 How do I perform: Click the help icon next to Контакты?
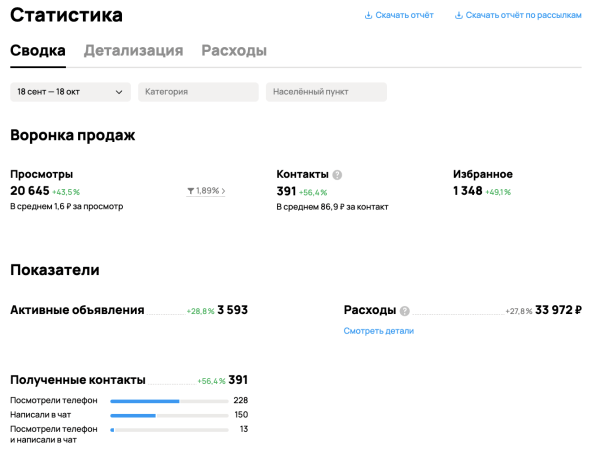tap(337, 175)
